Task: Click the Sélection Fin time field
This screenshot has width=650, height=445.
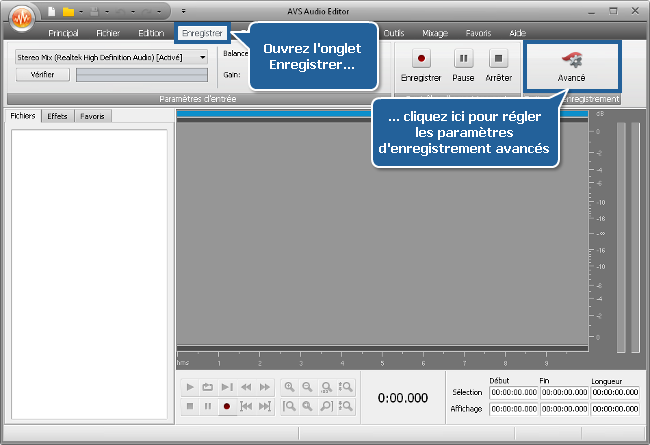Action: point(564,392)
